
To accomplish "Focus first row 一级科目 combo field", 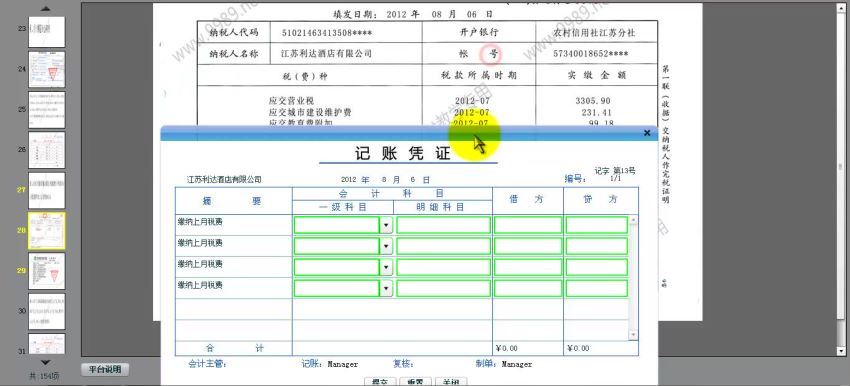I will pyautogui.click(x=337, y=225).
